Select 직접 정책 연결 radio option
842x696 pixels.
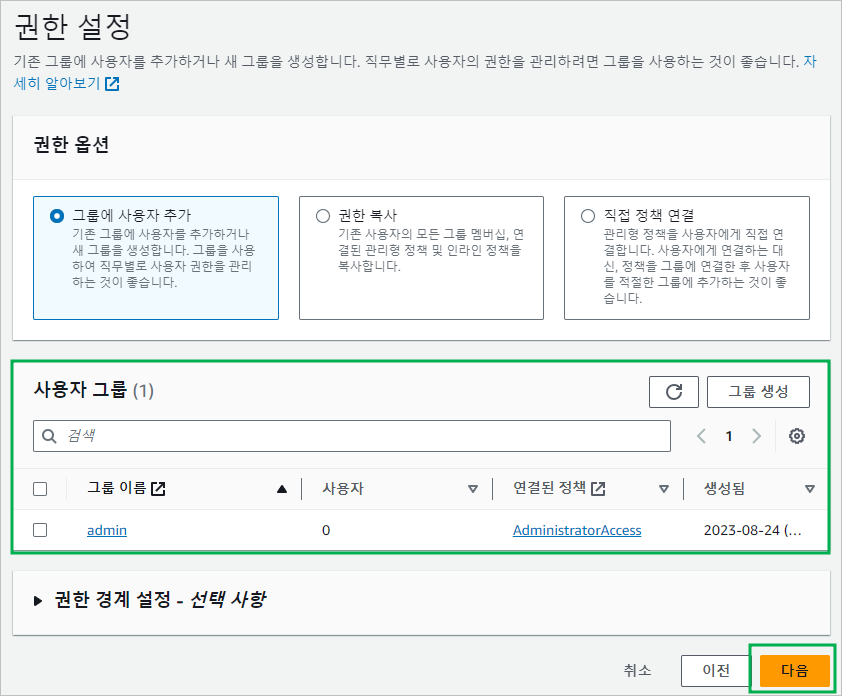[588, 216]
